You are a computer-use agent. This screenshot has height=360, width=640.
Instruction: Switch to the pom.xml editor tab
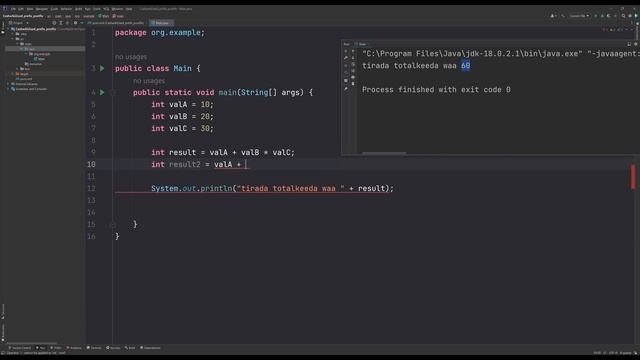pyautogui.click(x=116, y=23)
